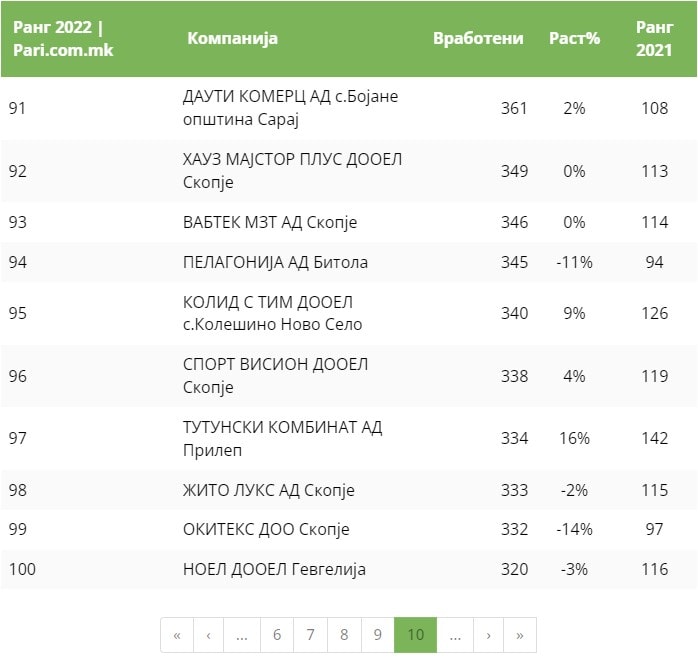Go to previous page with single-left arrow
Screen dimensions: 698x669
click(208, 635)
